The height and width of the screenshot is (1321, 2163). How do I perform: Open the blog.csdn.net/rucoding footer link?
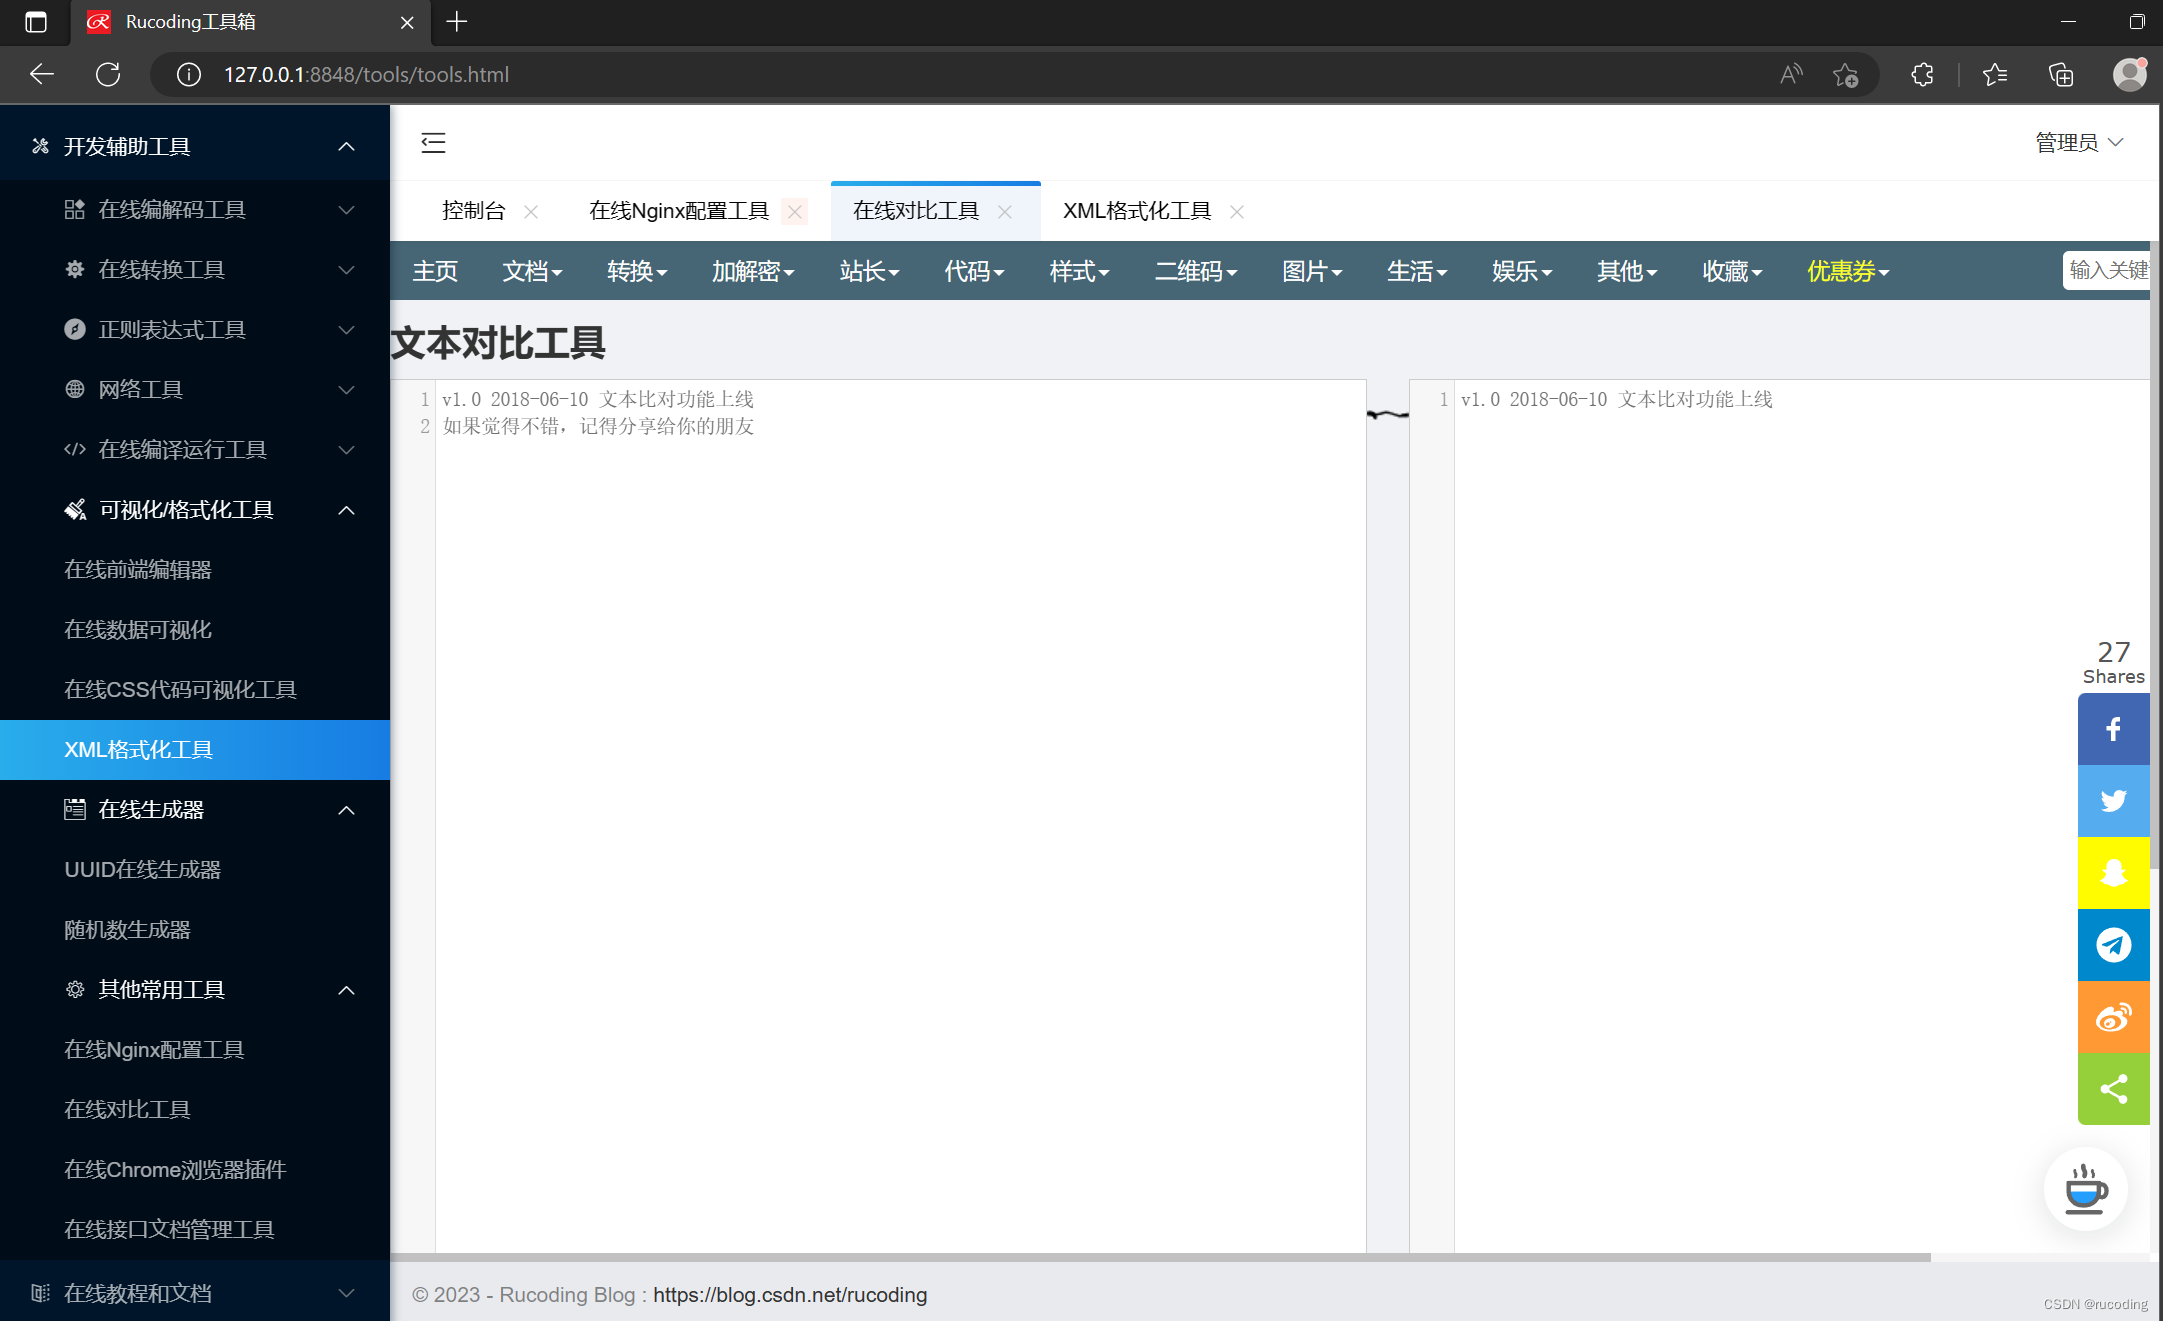[x=789, y=1295]
